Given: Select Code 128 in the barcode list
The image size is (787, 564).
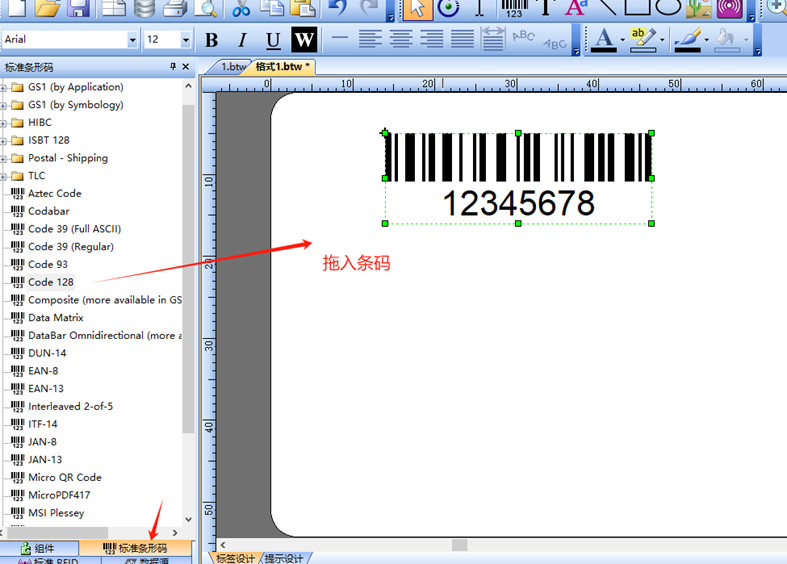Looking at the screenshot, I should click(51, 282).
